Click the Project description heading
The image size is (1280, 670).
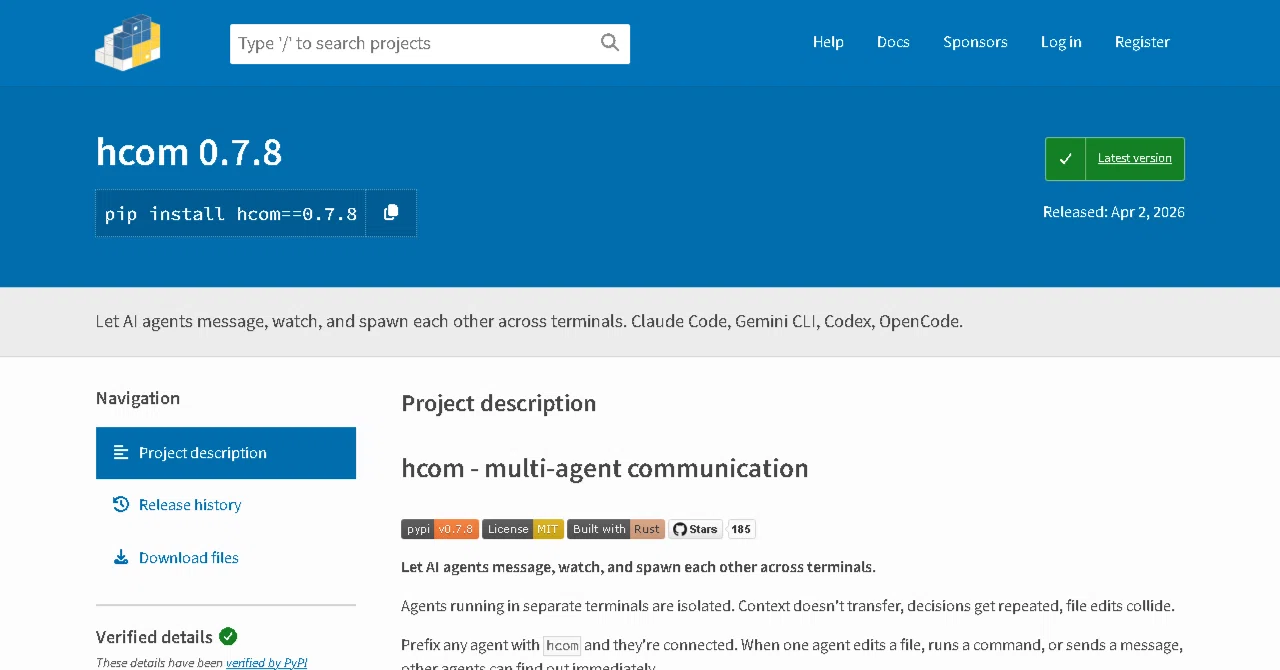499,403
